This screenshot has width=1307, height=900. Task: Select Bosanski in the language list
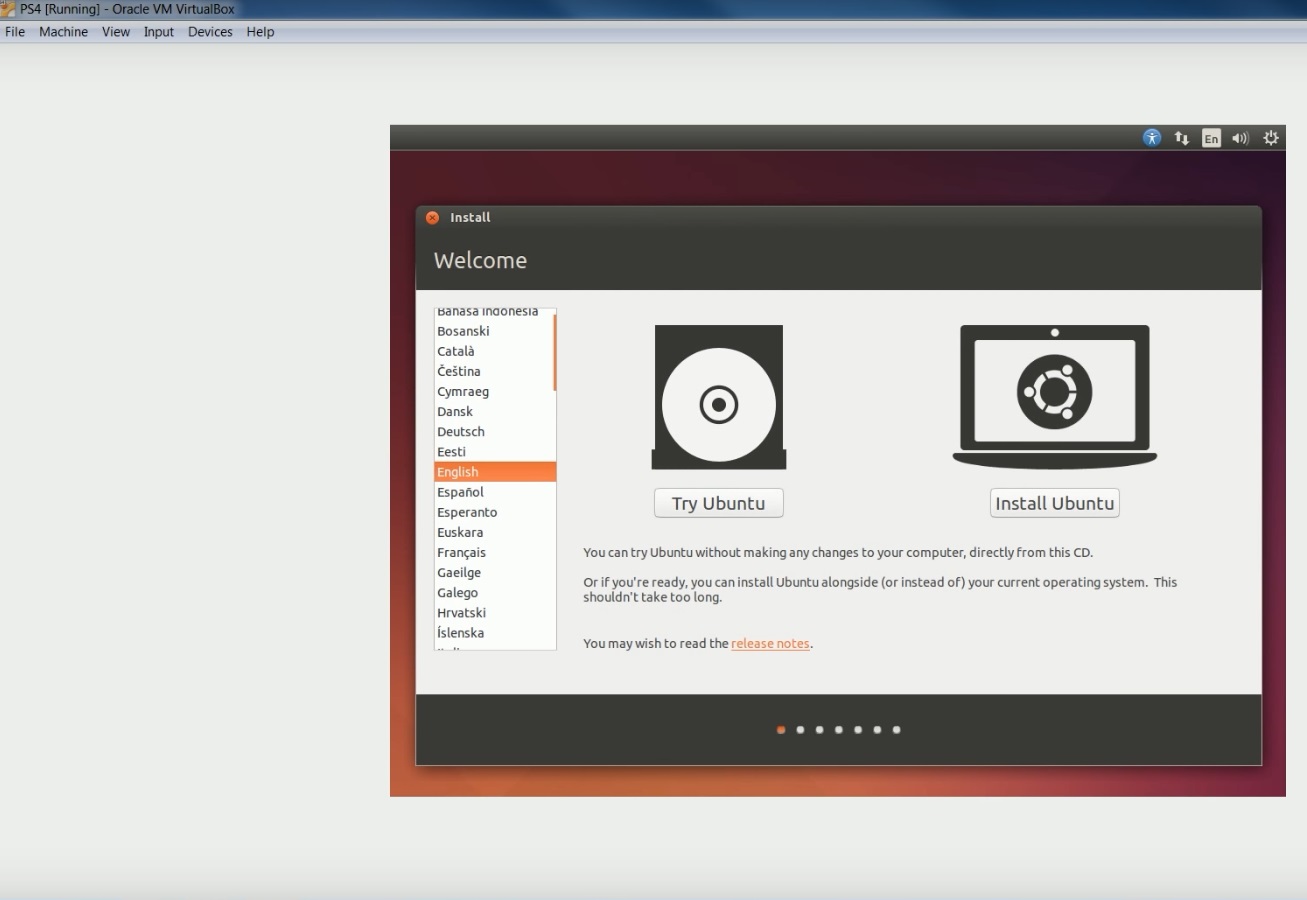coord(494,331)
